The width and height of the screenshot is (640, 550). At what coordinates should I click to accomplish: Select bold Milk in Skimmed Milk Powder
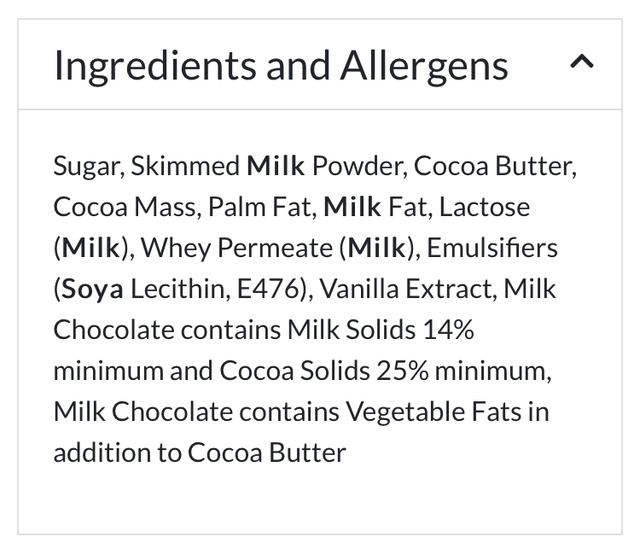click(x=276, y=165)
